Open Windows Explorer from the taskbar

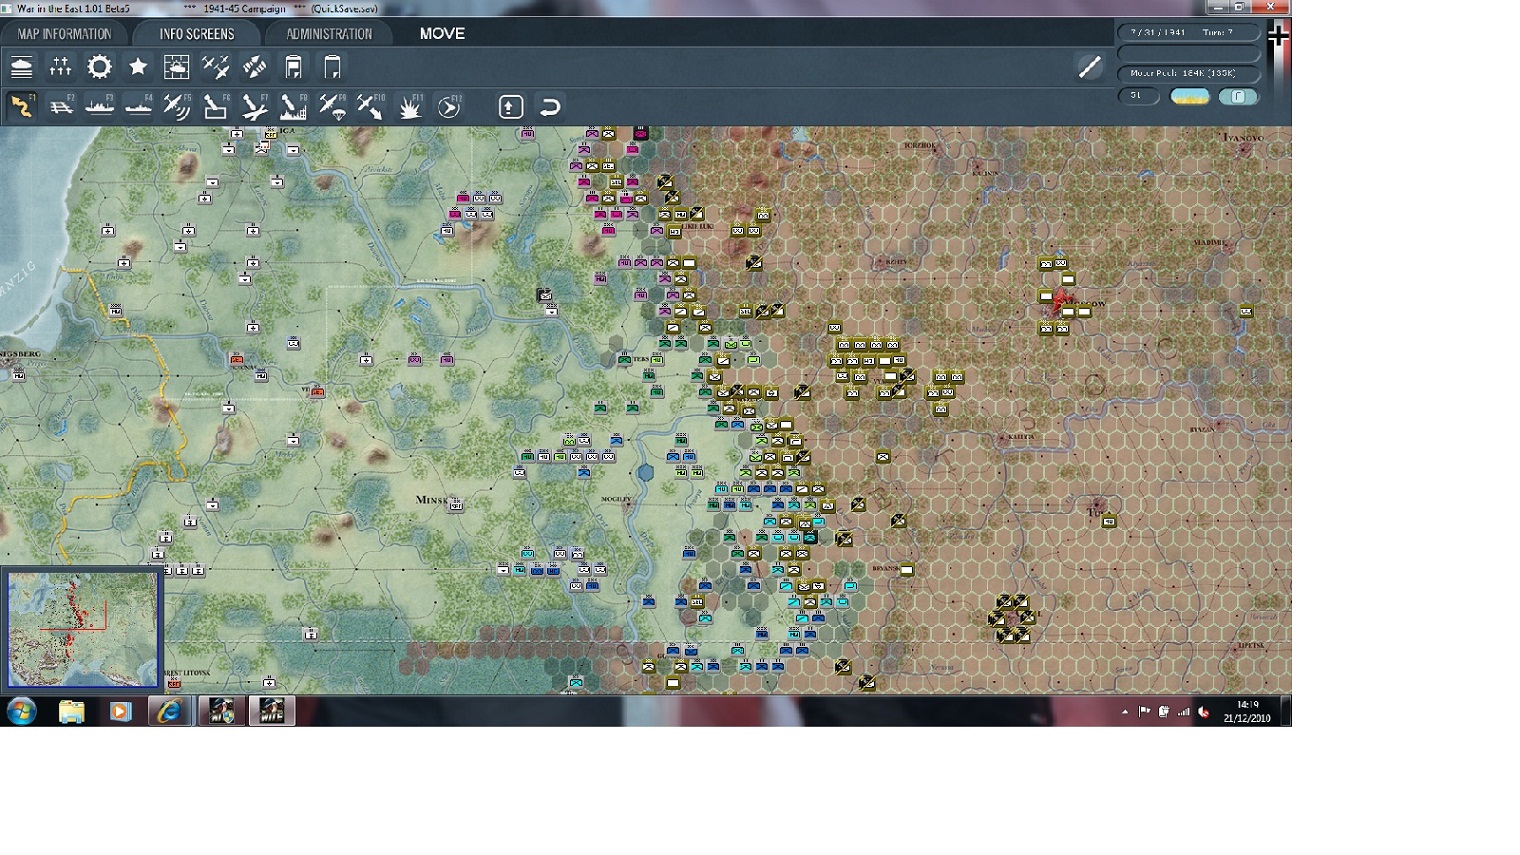71,711
